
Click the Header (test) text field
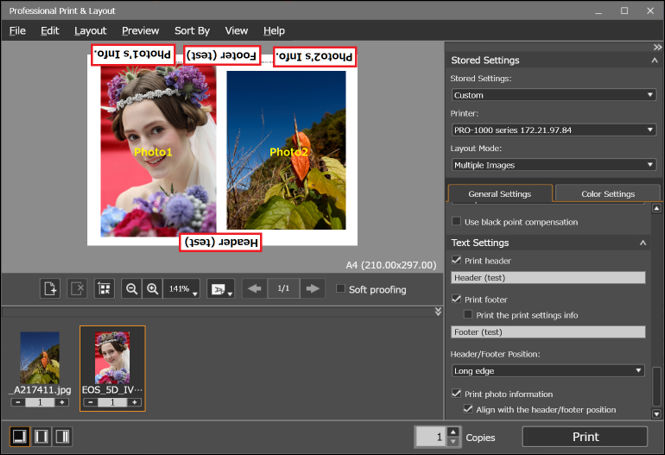click(x=548, y=278)
